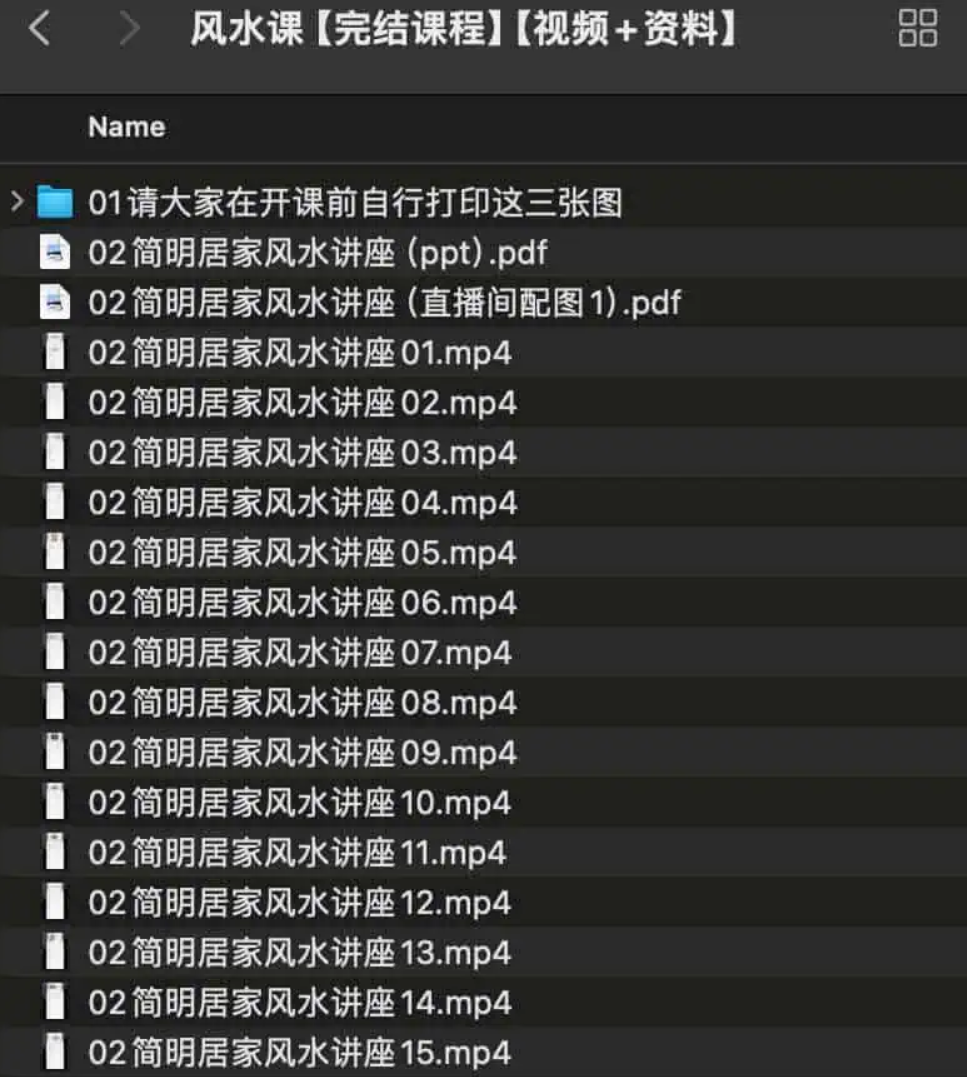
Task: Click the video file icon for 讲座05.mp4
Action: 55,552
